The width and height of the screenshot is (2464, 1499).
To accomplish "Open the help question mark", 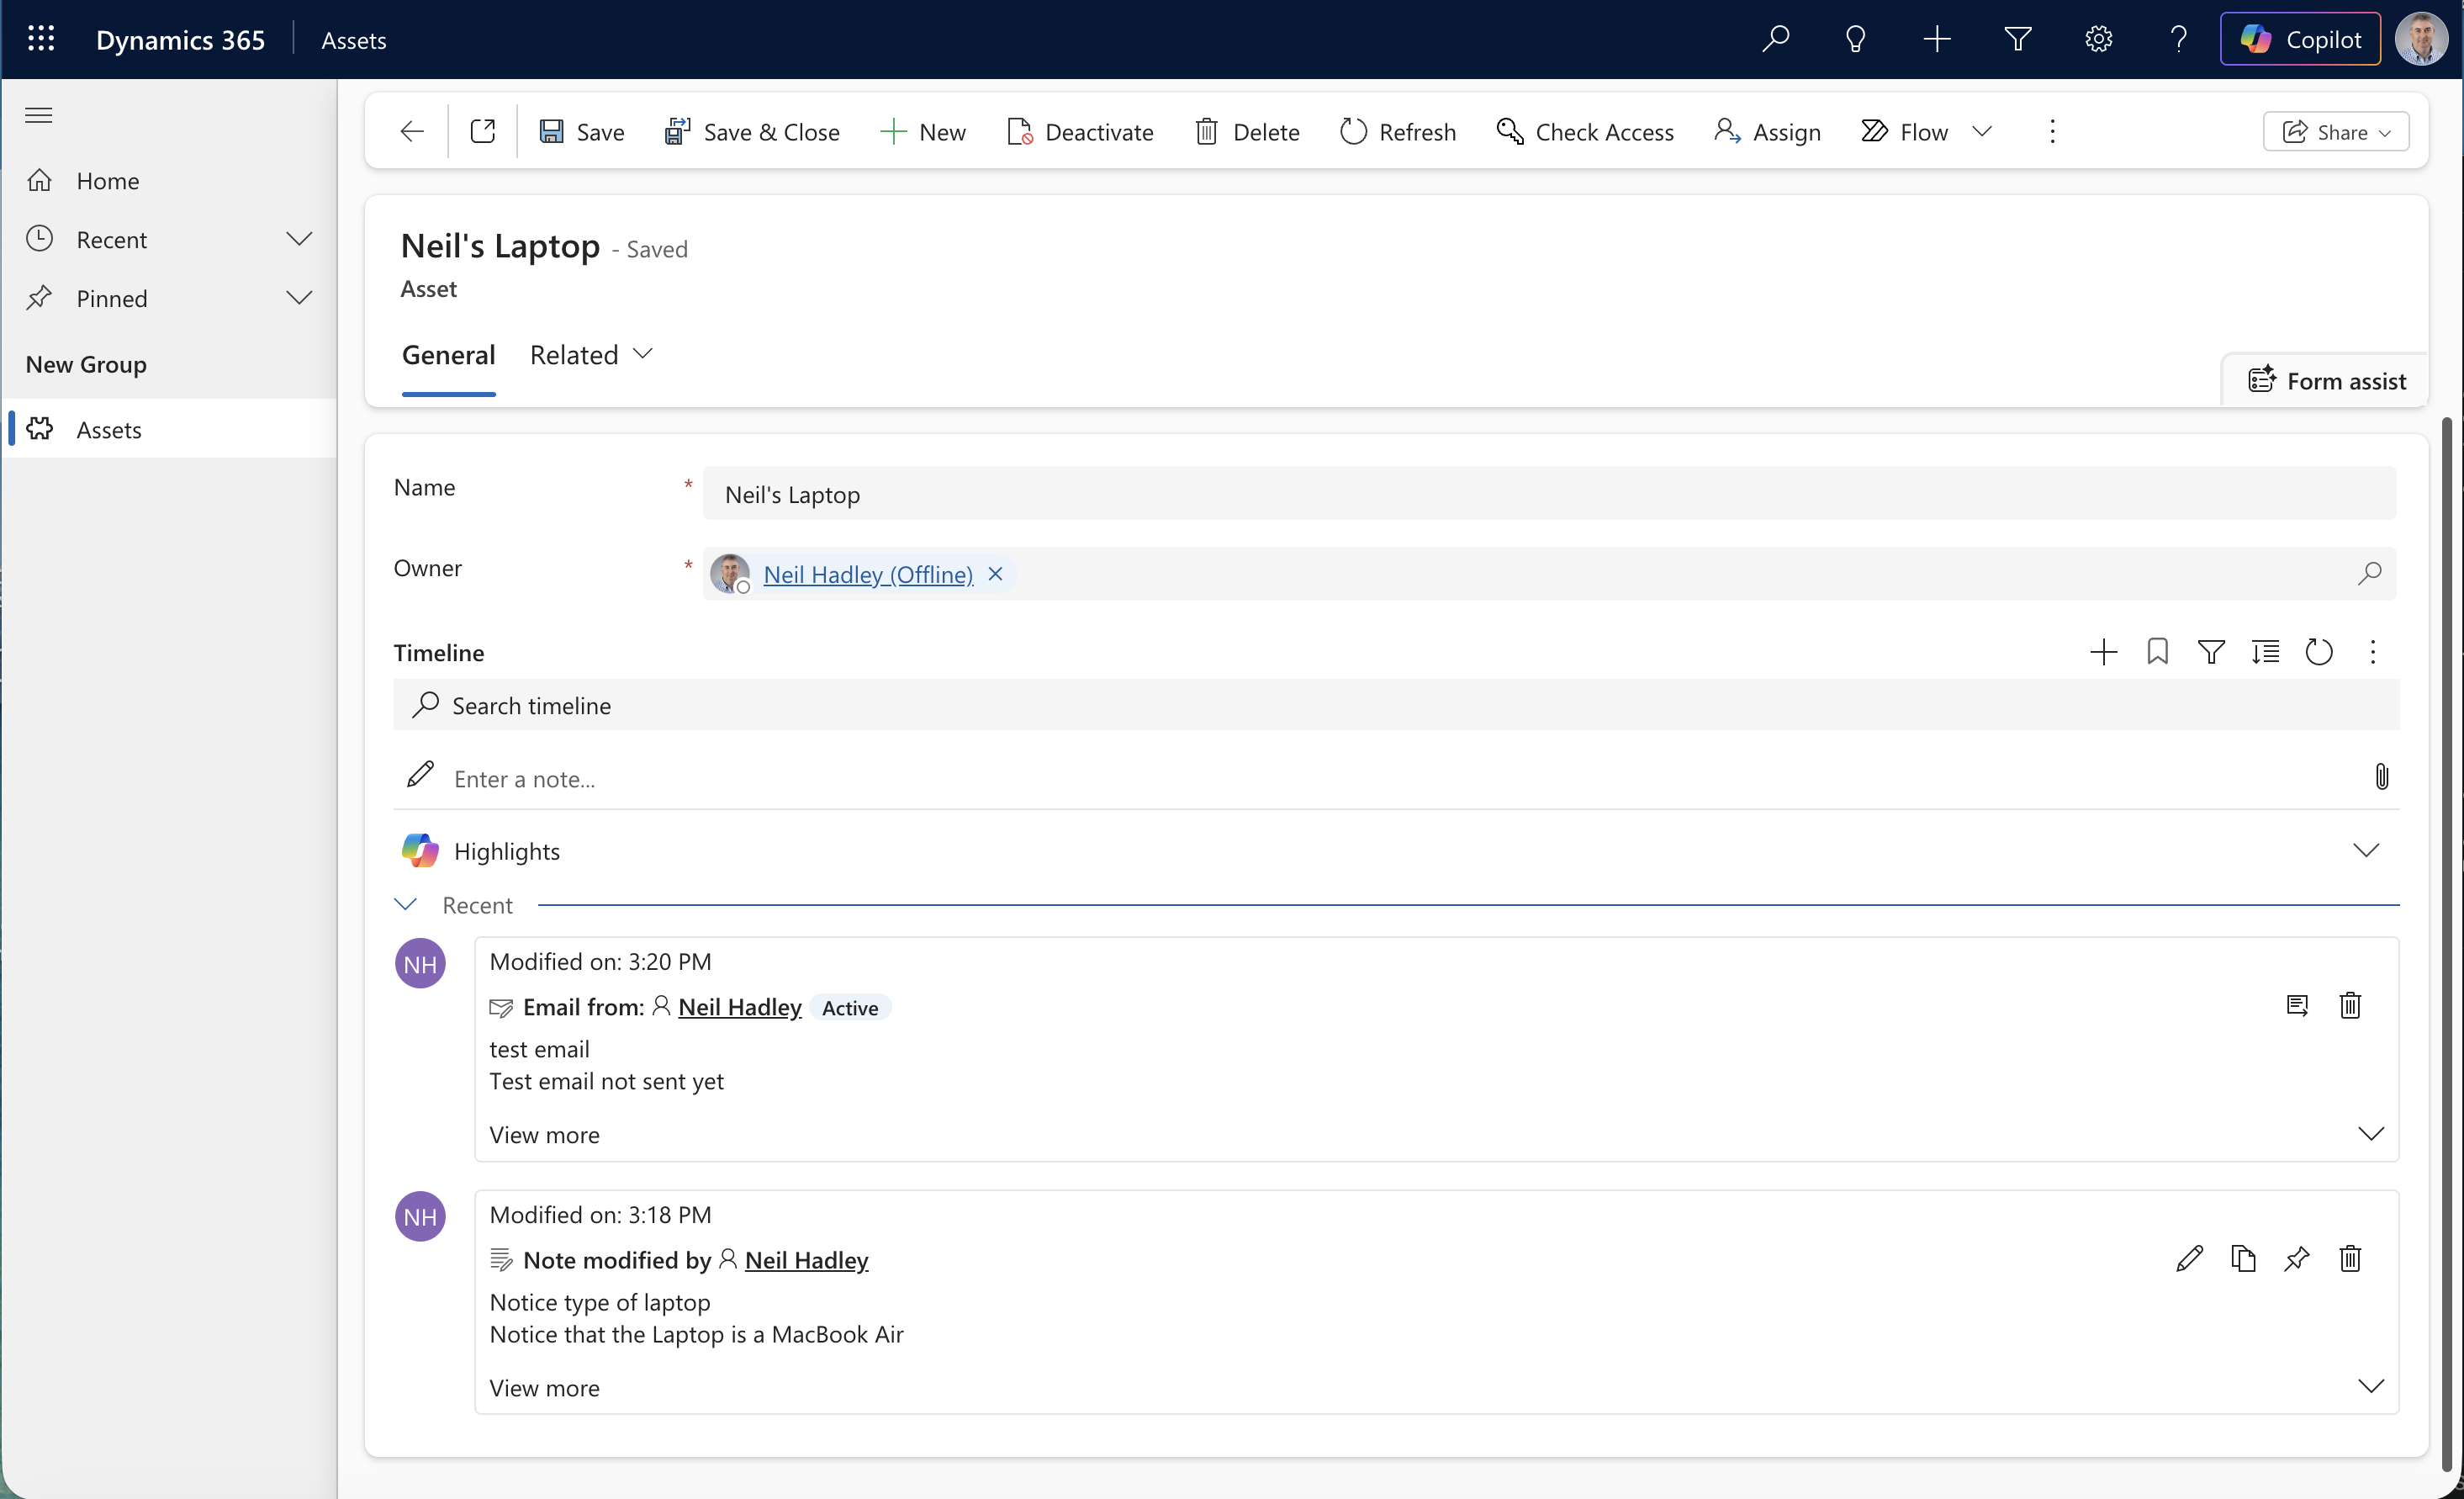I will (2179, 39).
